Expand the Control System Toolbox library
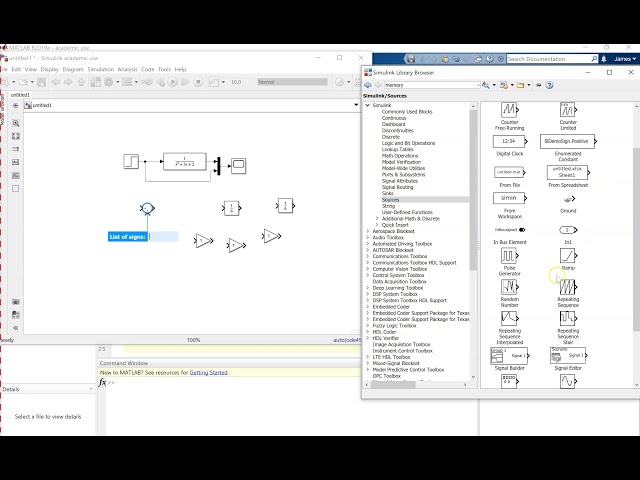The image size is (640, 480). pyautogui.click(x=368, y=276)
